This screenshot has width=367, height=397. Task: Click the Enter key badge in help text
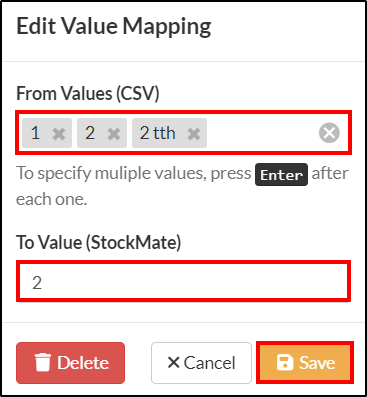(281, 174)
